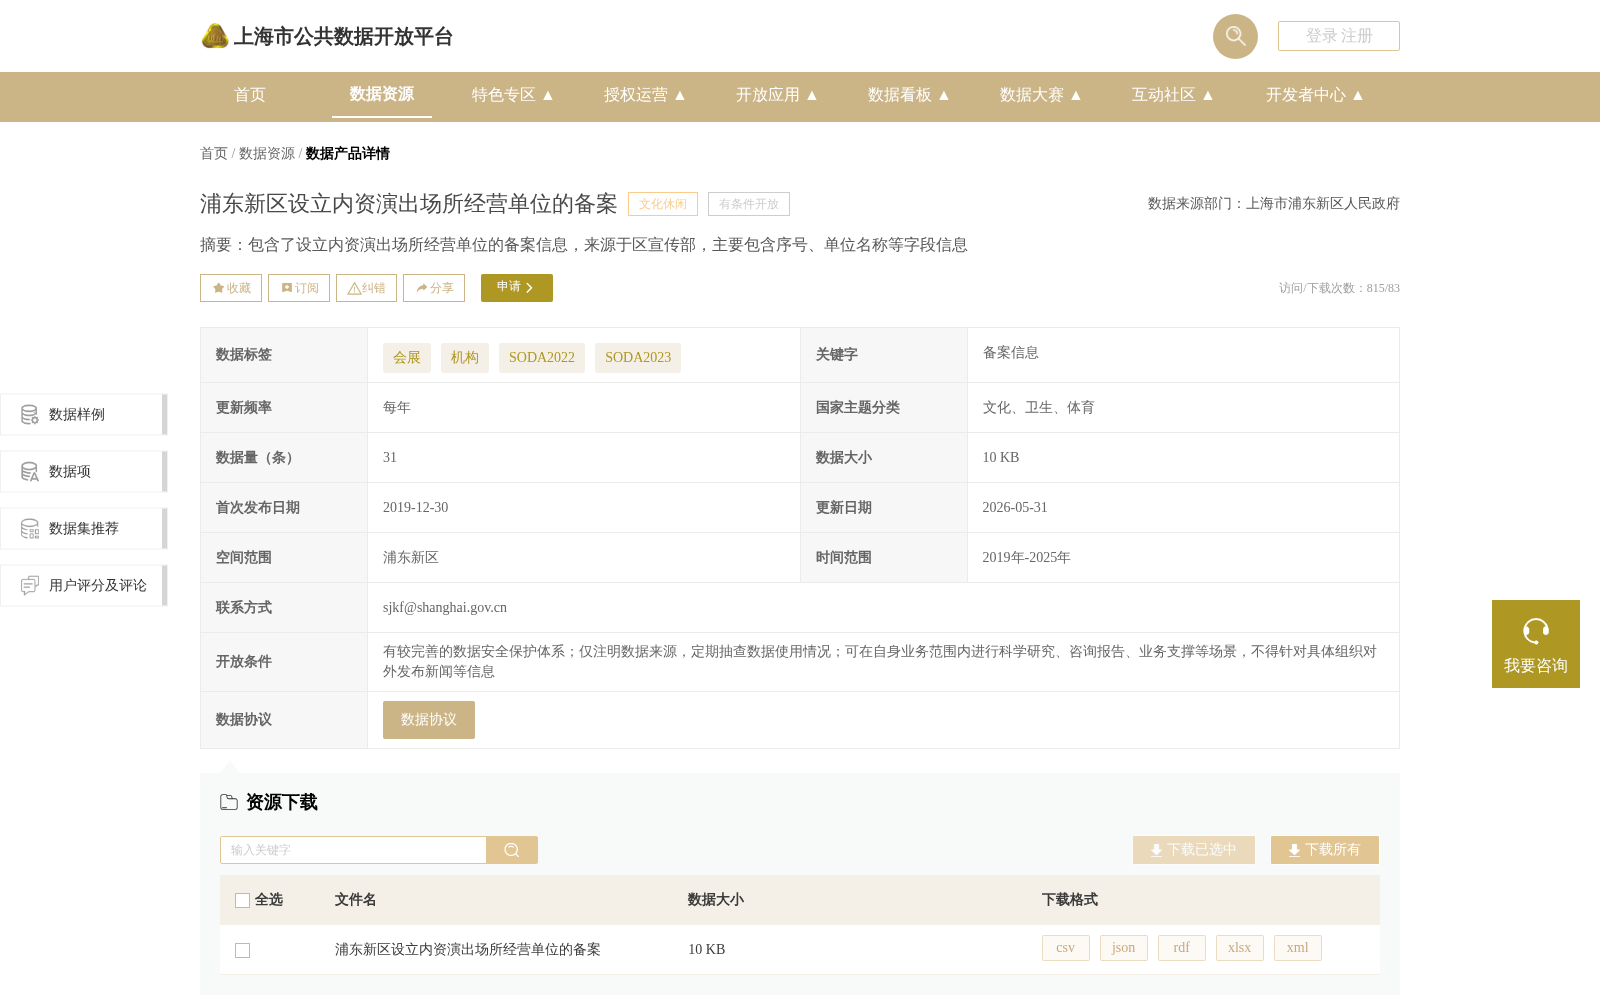The image size is (1600, 1000).
Task: Click the 机构 data tag
Action: coord(465,358)
